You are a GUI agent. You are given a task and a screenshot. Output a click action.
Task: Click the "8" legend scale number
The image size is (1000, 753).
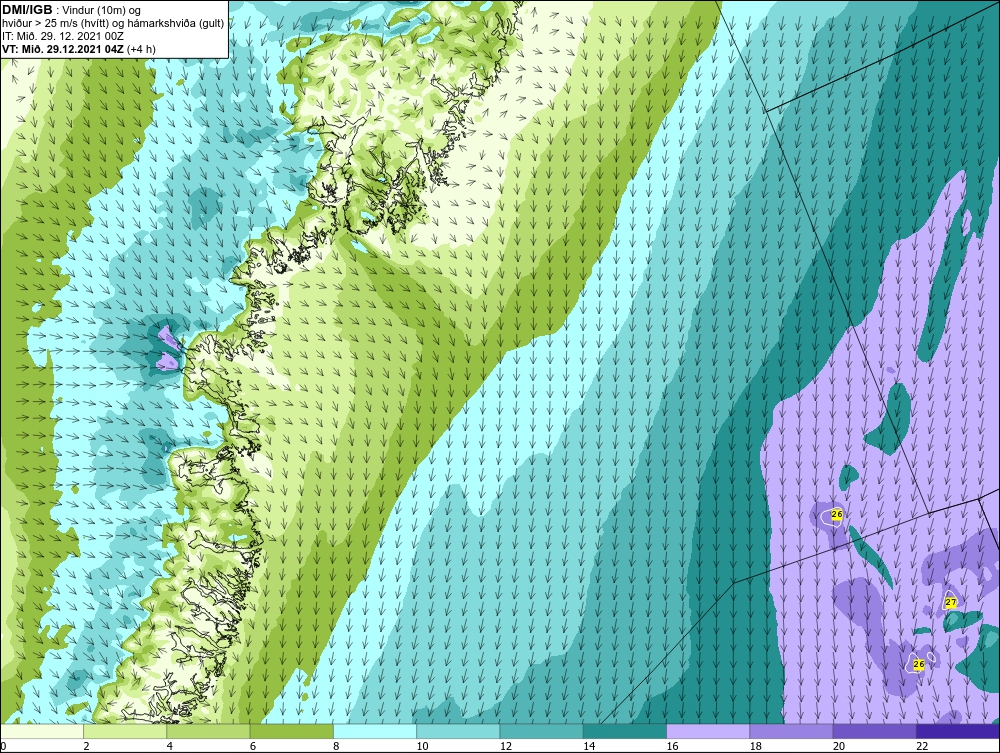tap(336, 747)
